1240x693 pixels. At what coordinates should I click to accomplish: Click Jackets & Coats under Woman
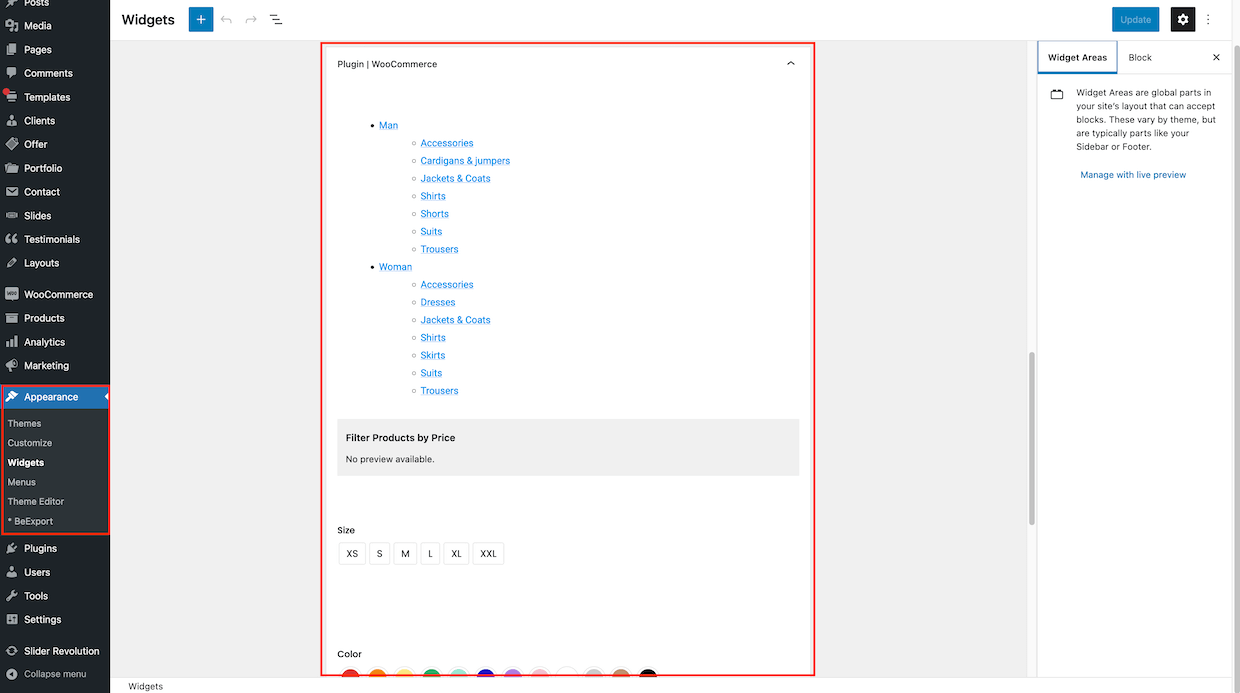[x=455, y=320]
